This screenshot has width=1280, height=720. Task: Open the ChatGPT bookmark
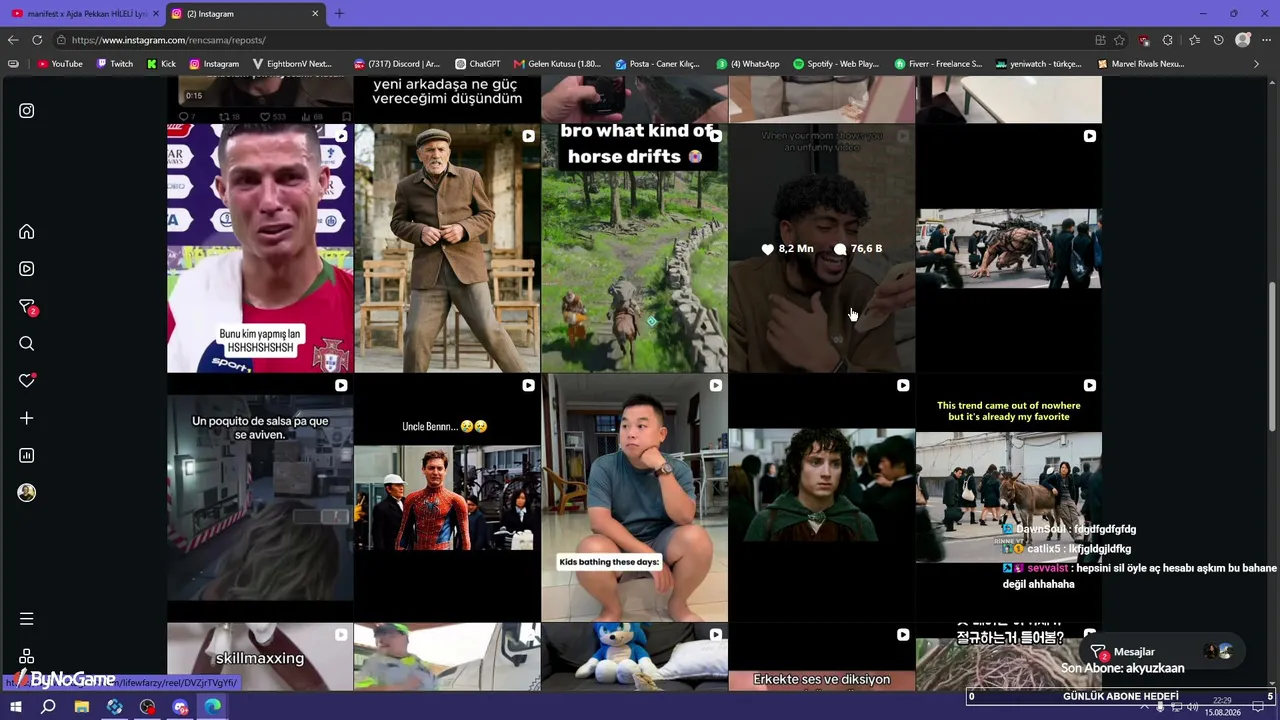click(x=477, y=64)
